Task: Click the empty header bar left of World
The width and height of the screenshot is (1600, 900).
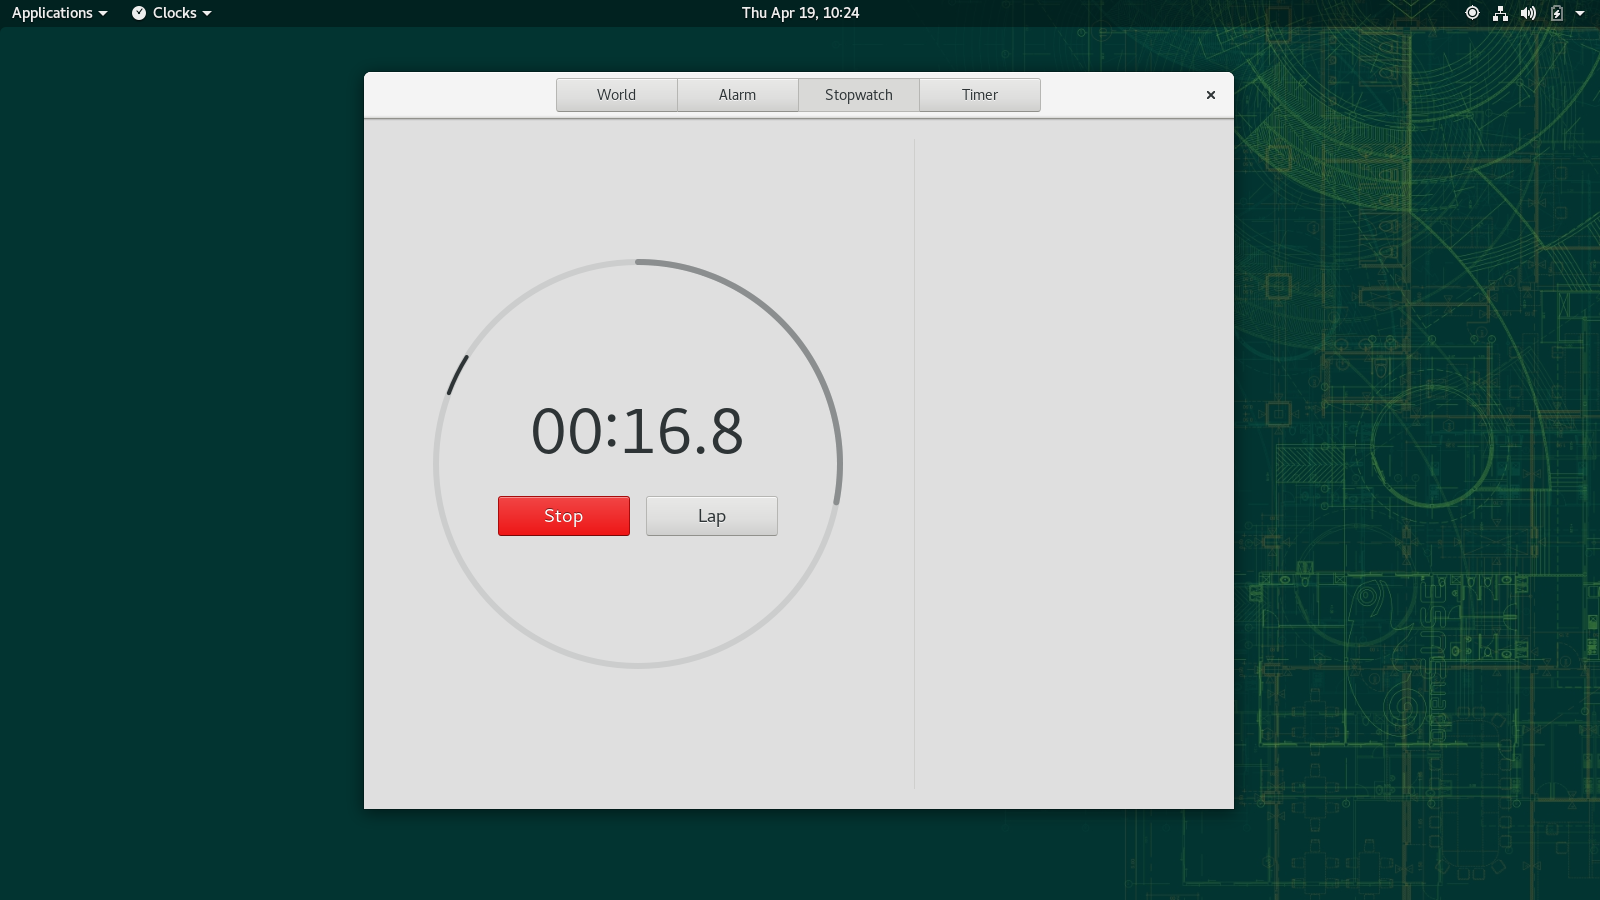Action: pyautogui.click(x=460, y=95)
